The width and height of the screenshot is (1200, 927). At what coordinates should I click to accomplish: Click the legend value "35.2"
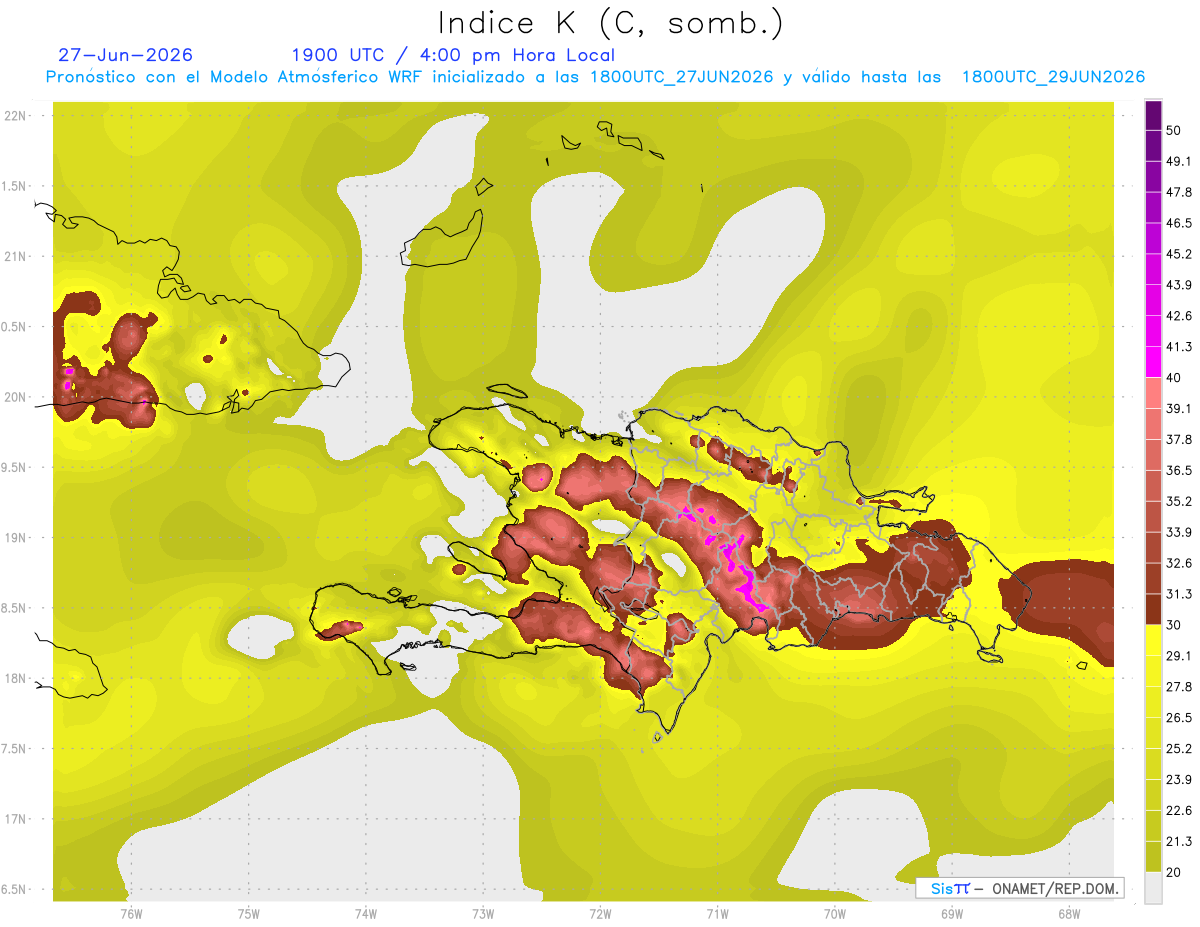[x=1179, y=501]
